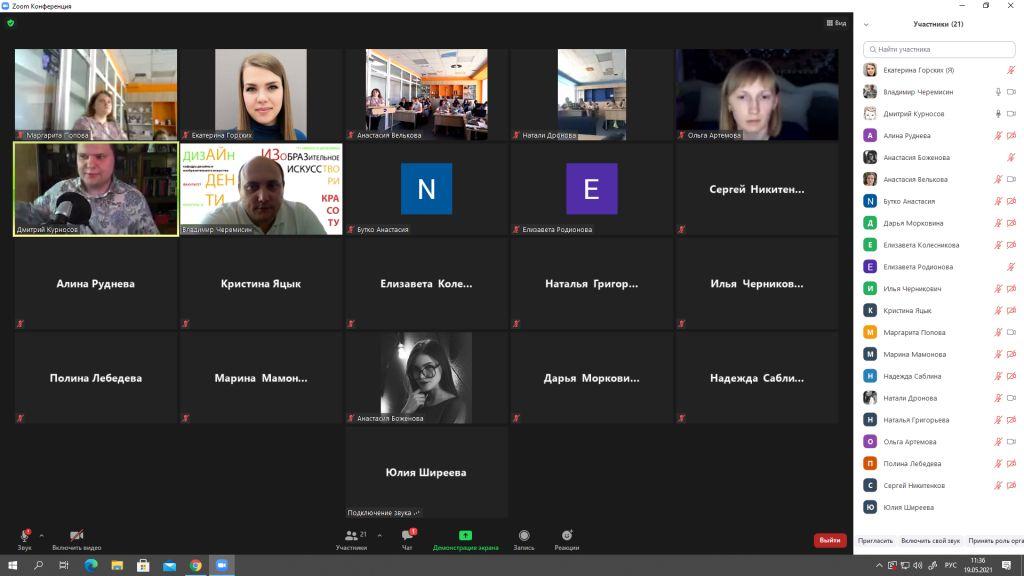Click the Пригласить invite button
The image size is (1024, 576).
[x=875, y=541]
